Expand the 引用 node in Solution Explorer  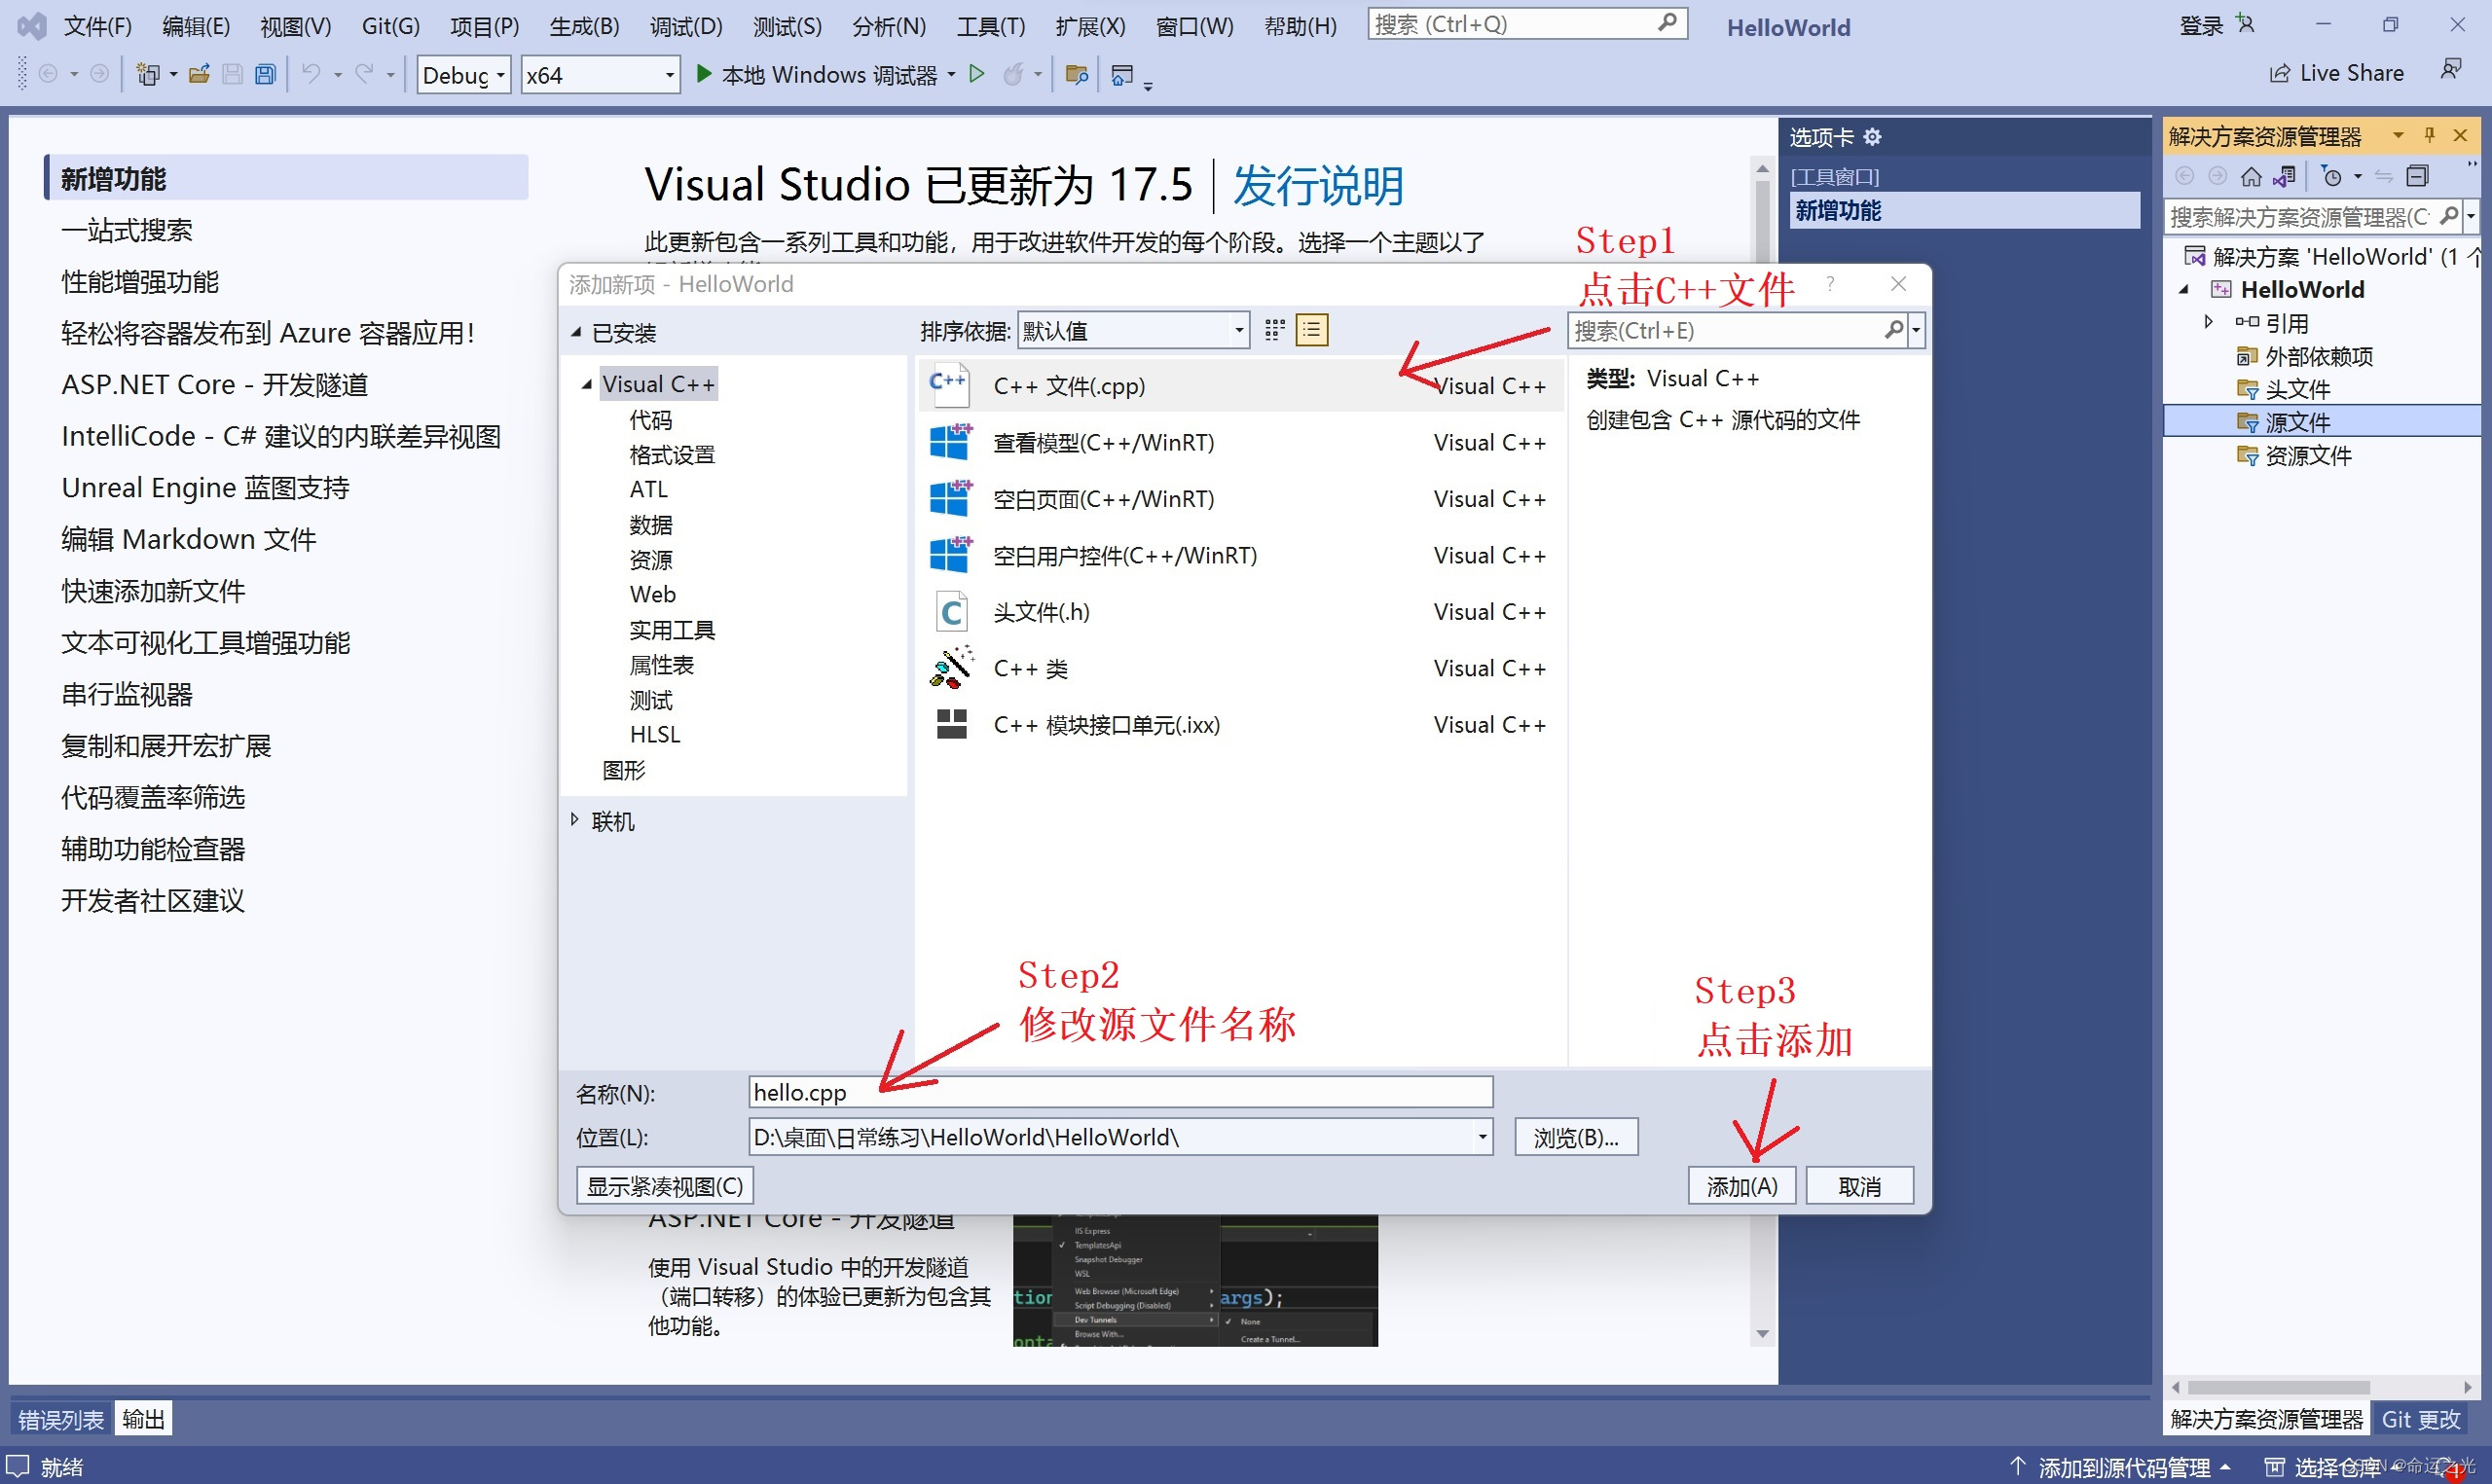click(x=2209, y=322)
